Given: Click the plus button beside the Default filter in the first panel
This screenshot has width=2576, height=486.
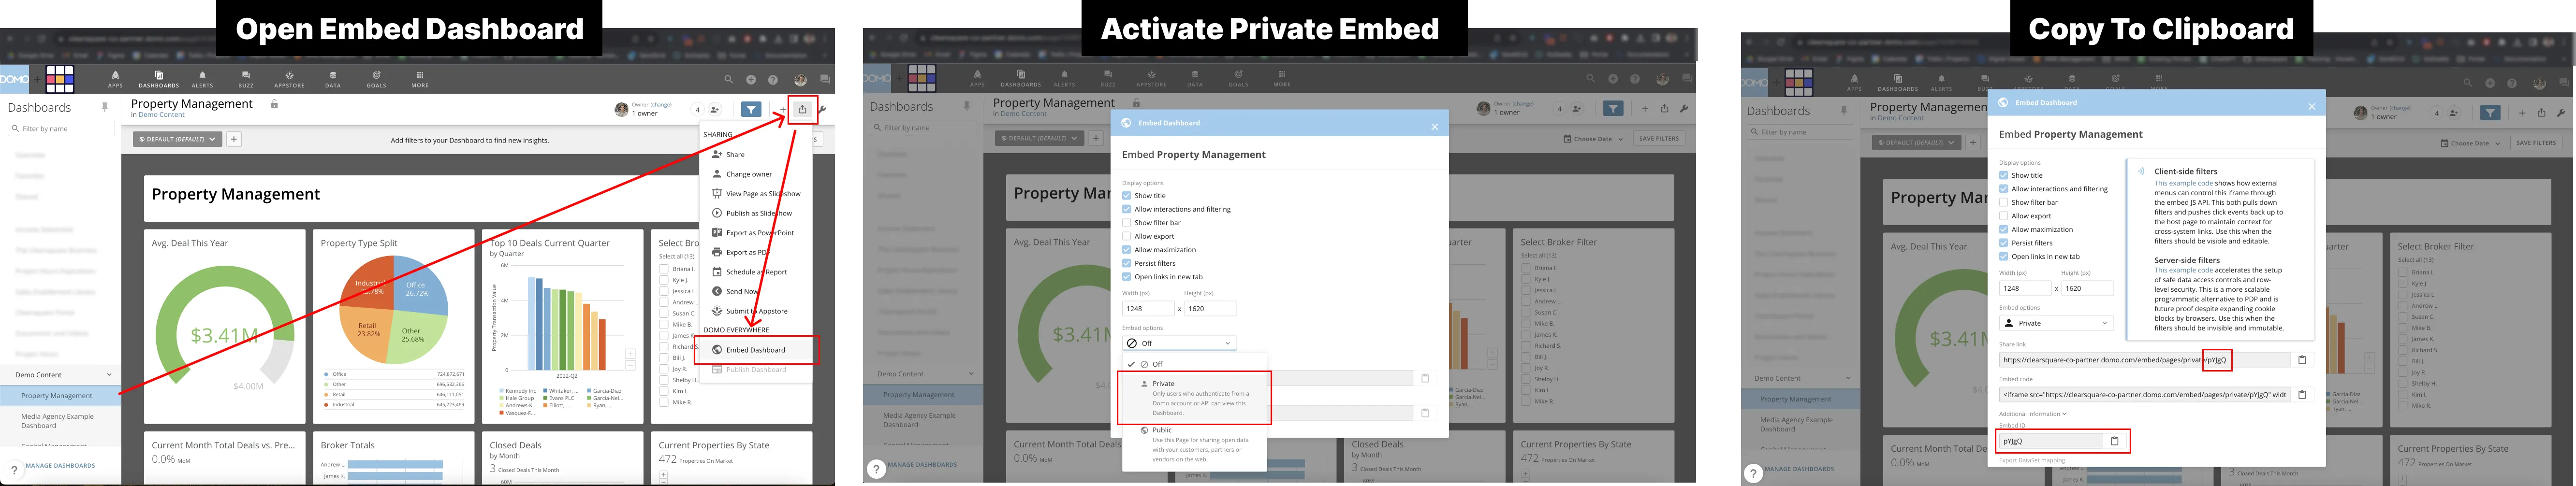Looking at the screenshot, I should pyautogui.click(x=234, y=139).
